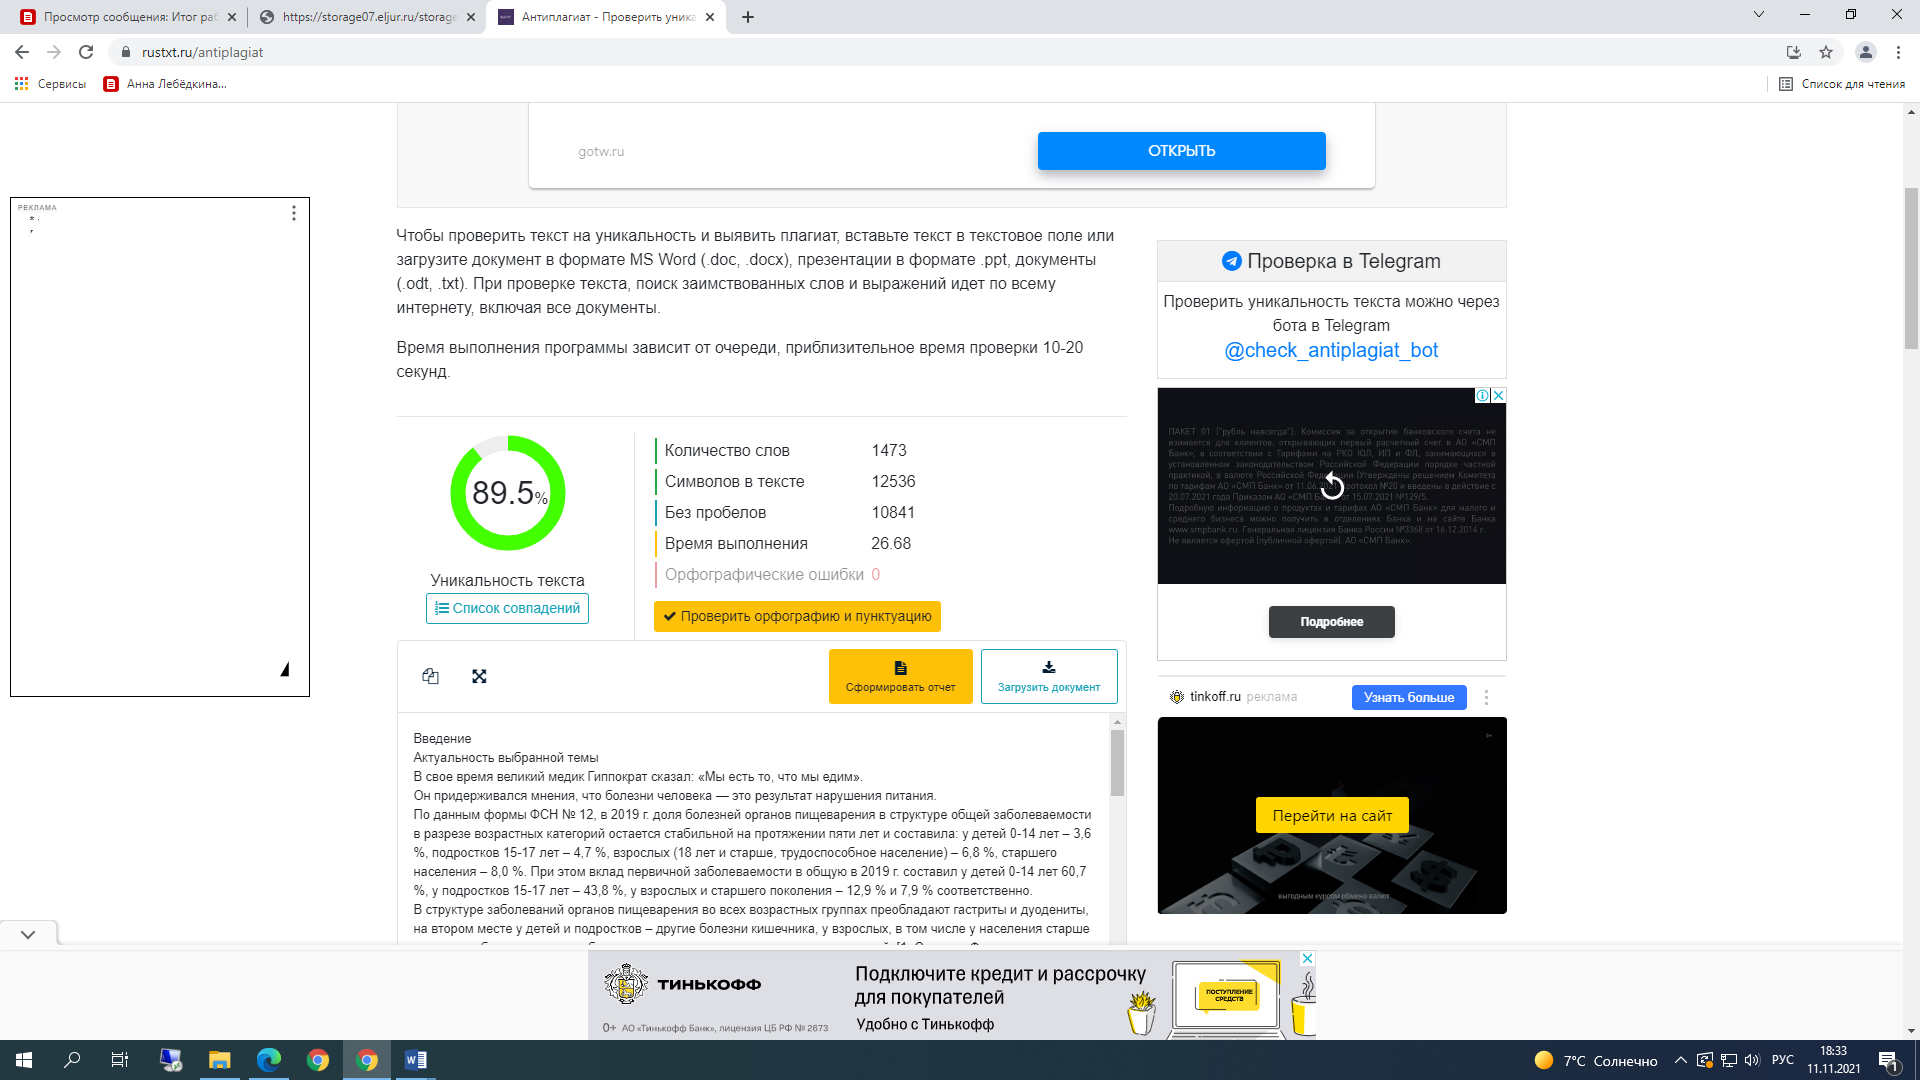Click Проверить орфографию и пунктуацию button
The image size is (1920, 1080).
797,616
